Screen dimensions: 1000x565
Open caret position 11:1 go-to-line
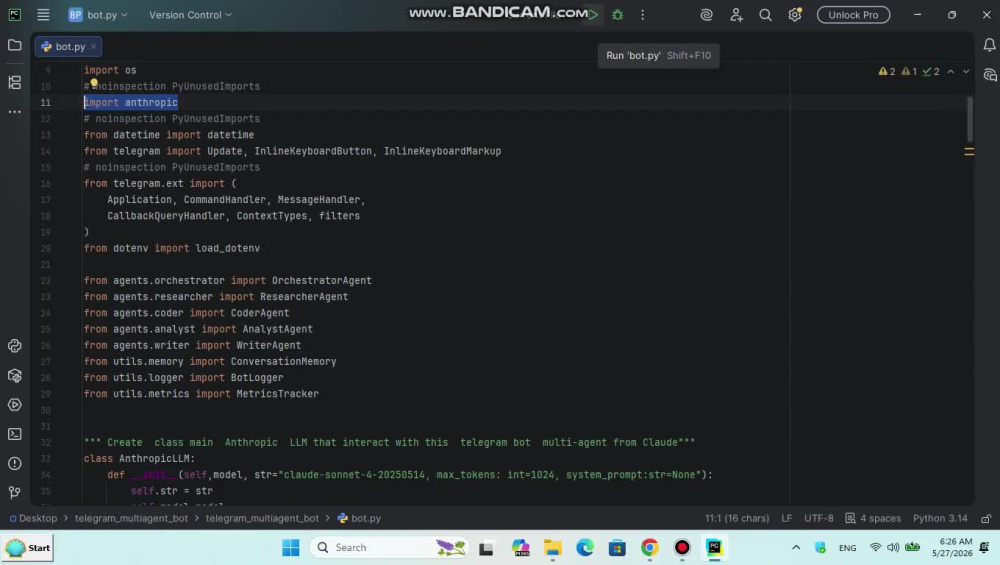pyautogui.click(x=737, y=518)
